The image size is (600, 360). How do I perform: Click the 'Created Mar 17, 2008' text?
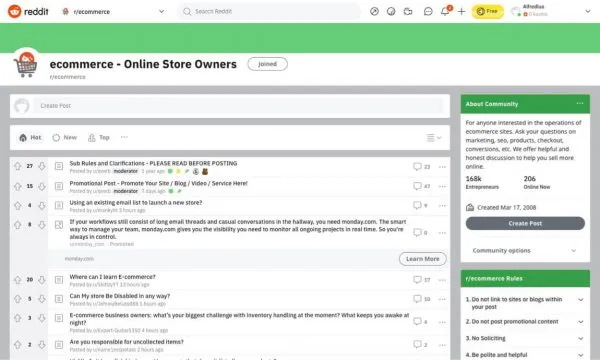pyautogui.click(x=506, y=207)
